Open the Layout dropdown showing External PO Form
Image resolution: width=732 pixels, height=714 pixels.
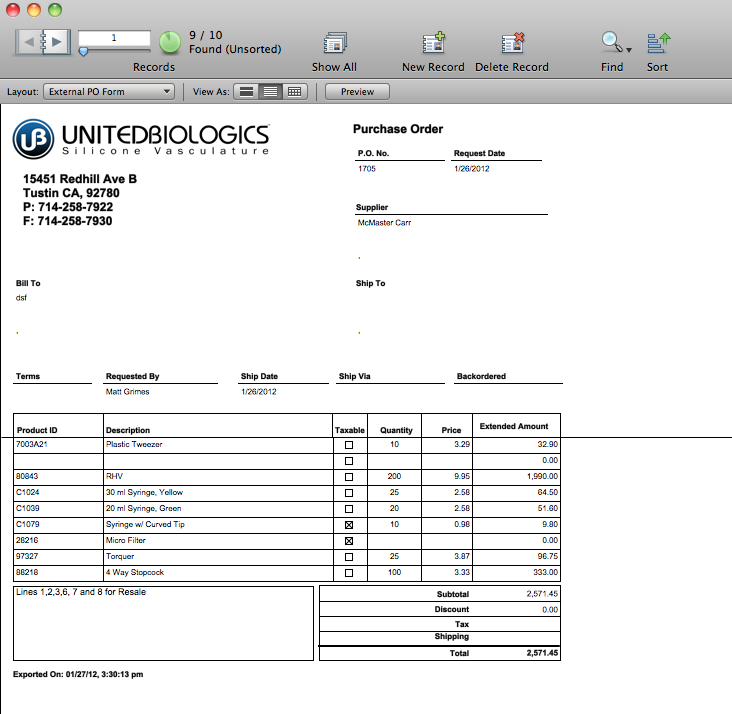109,92
